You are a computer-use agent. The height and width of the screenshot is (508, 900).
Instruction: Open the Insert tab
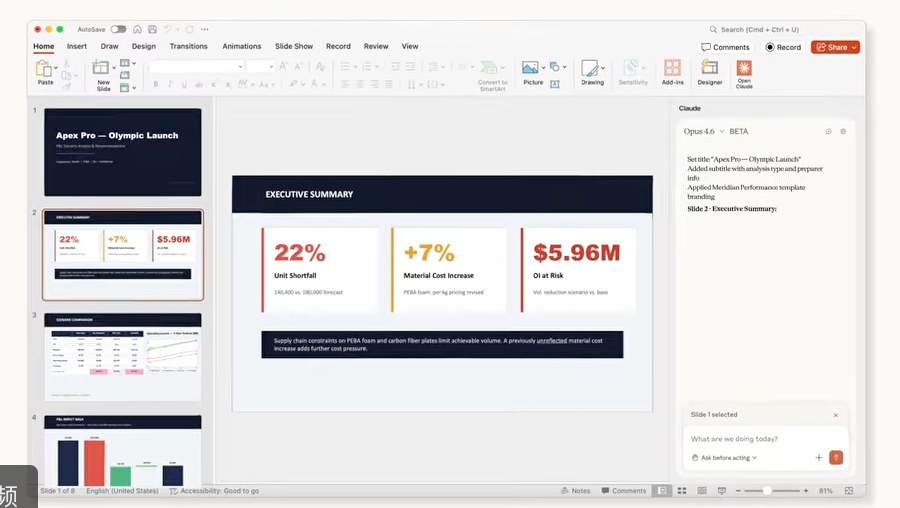point(76,46)
